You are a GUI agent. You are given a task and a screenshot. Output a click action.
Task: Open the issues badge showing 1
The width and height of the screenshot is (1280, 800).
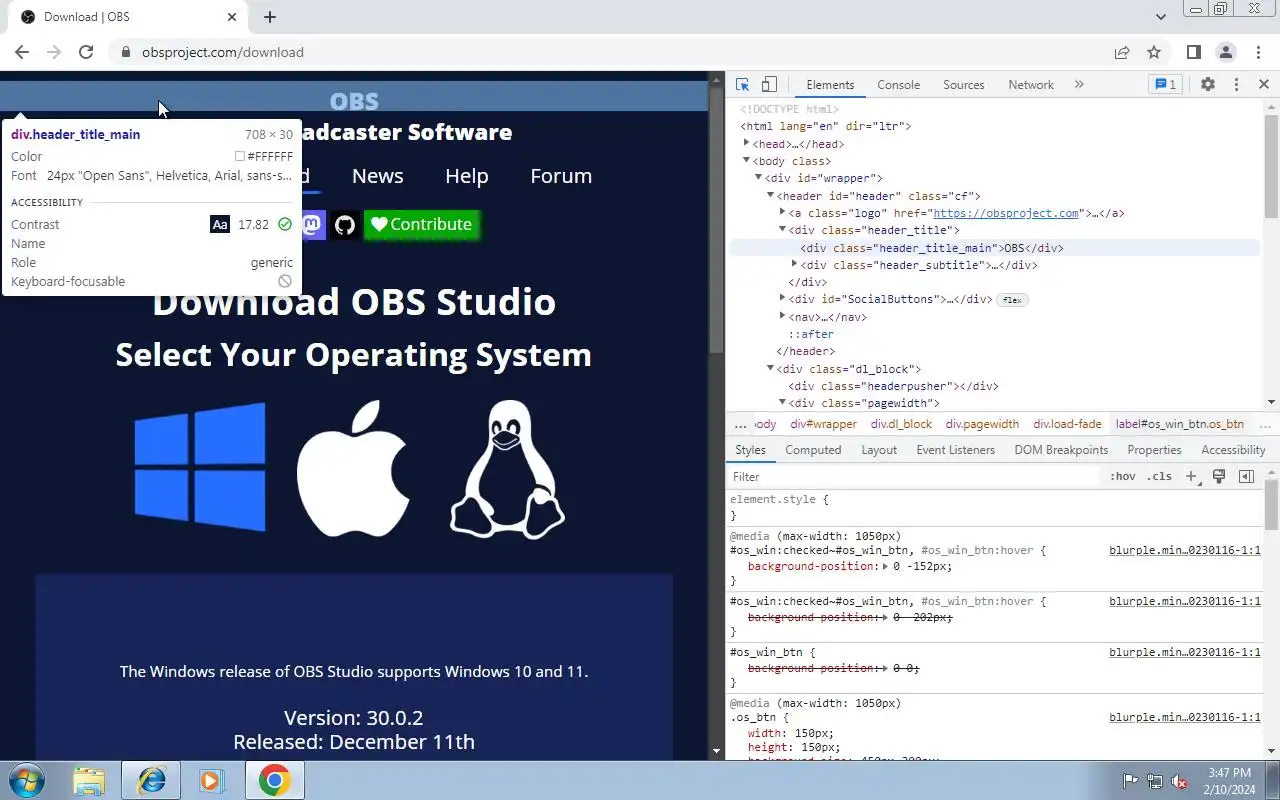(x=1165, y=85)
